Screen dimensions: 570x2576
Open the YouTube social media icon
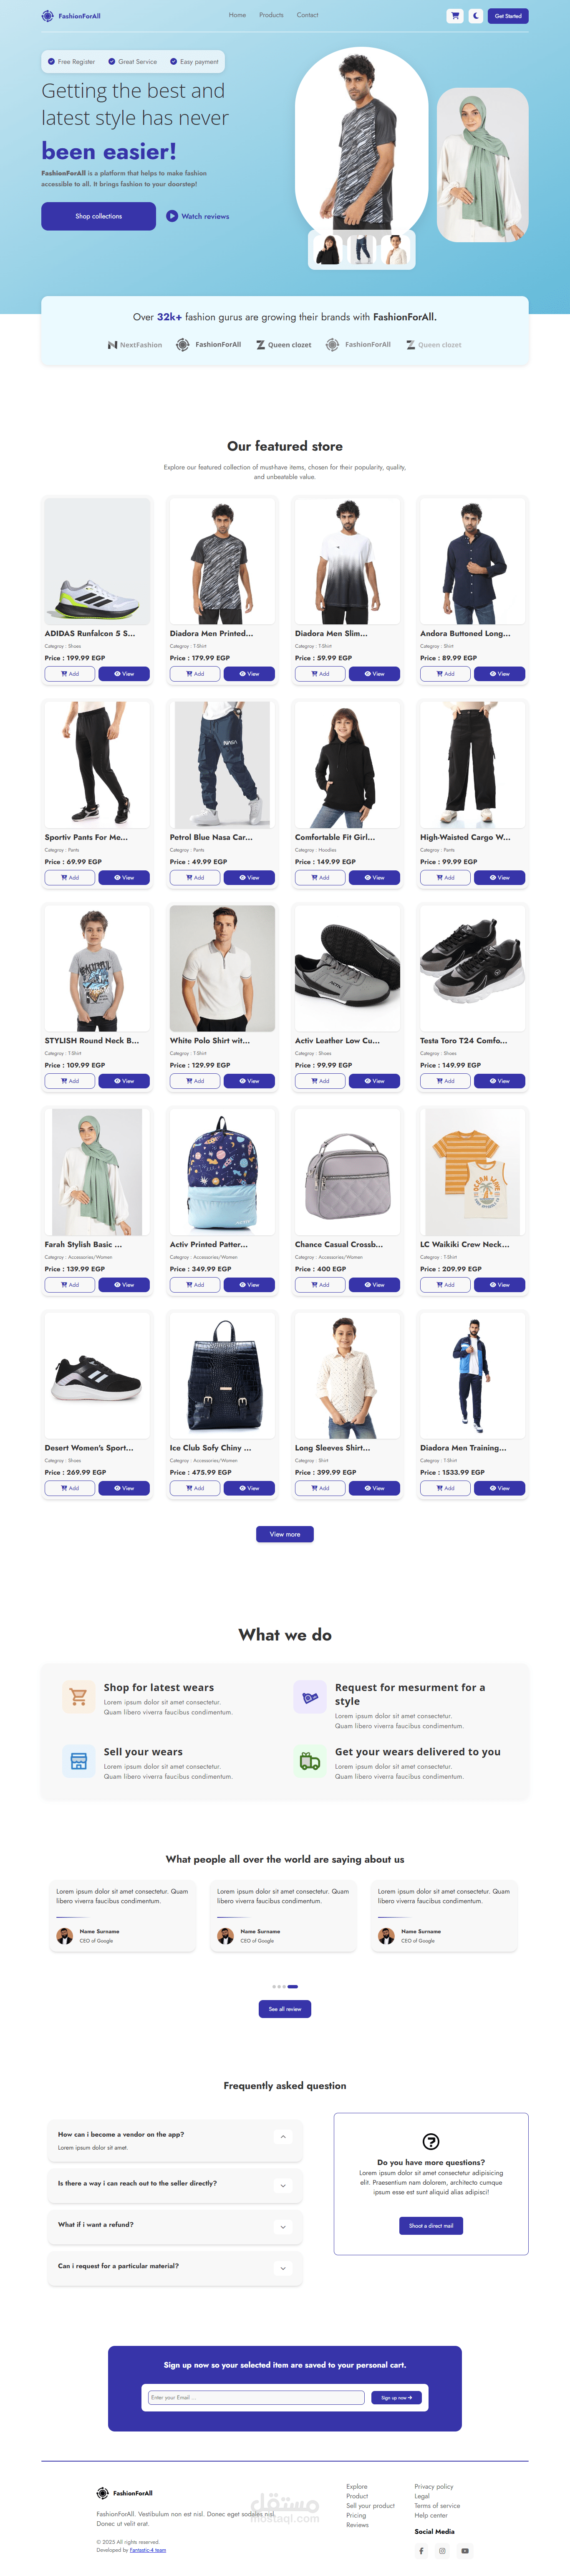click(464, 2550)
